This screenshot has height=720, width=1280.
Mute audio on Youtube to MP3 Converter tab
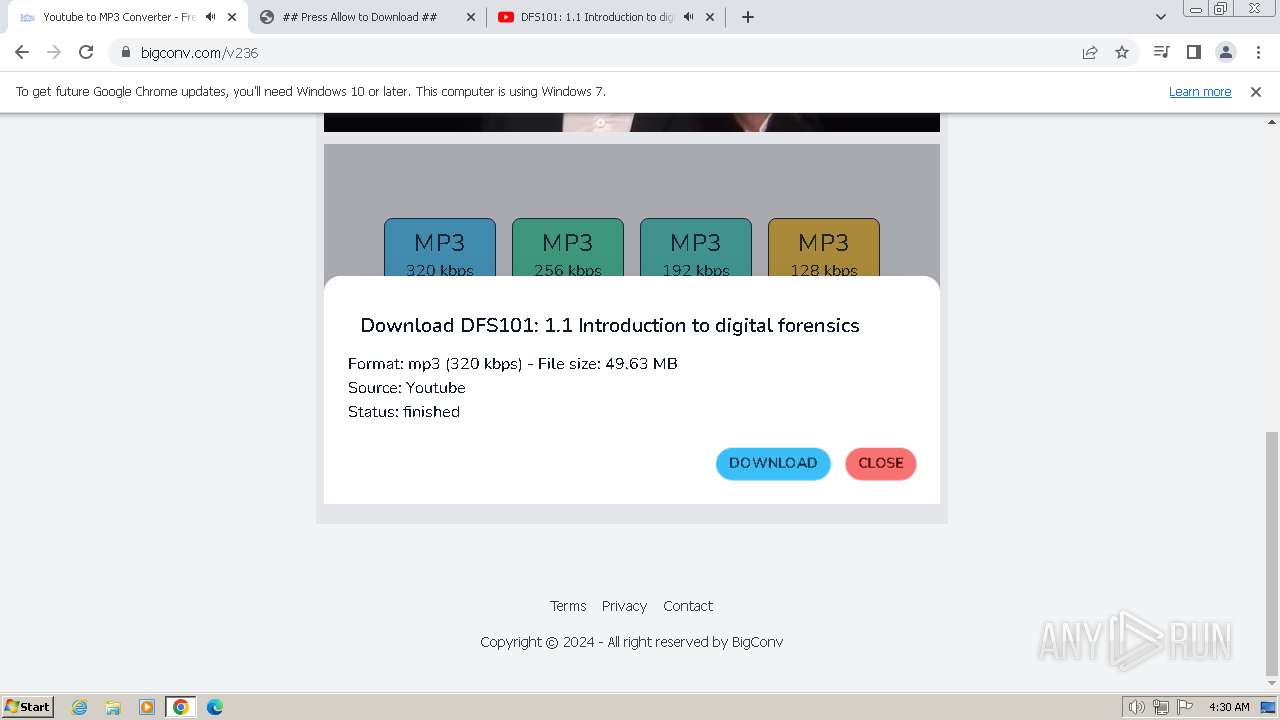210,17
